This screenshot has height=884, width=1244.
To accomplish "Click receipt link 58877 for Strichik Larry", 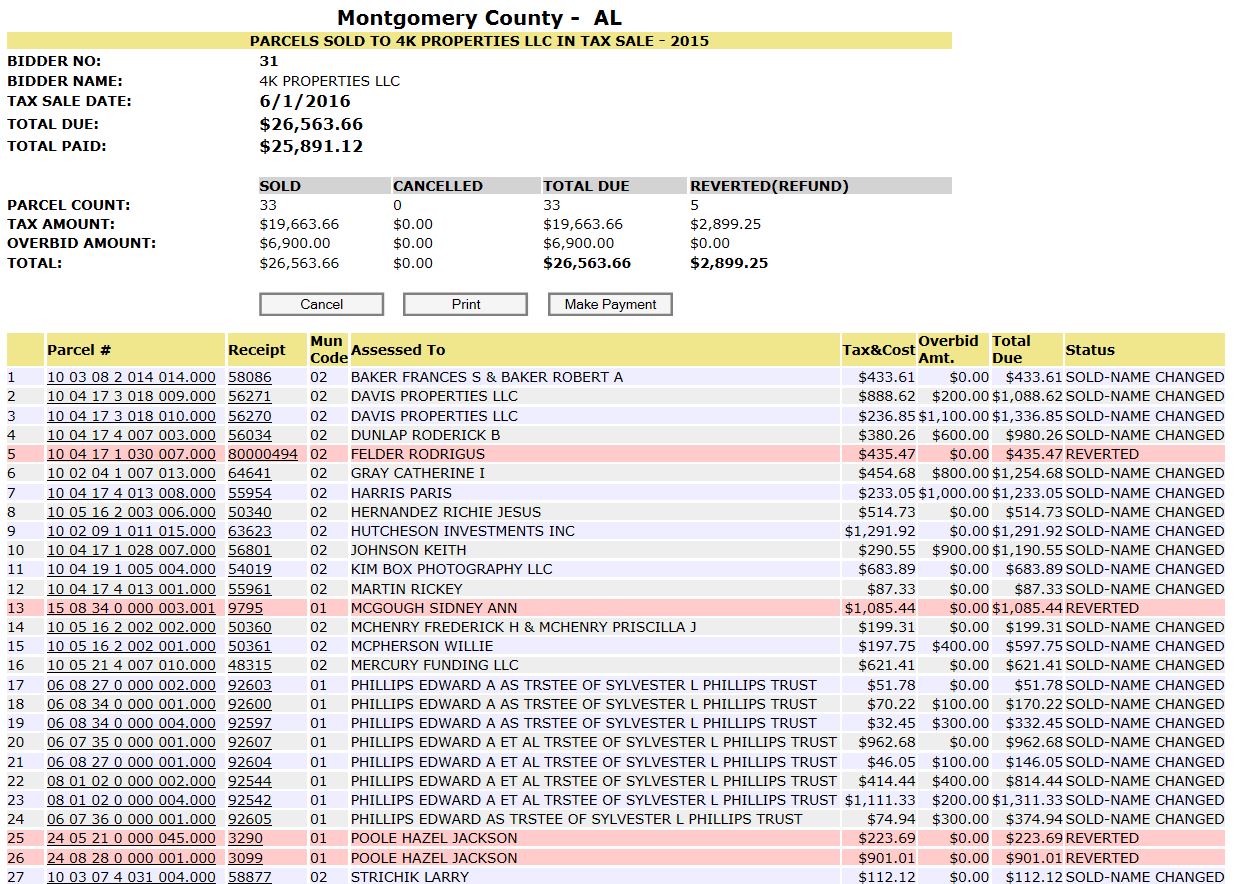I will (249, 877).
